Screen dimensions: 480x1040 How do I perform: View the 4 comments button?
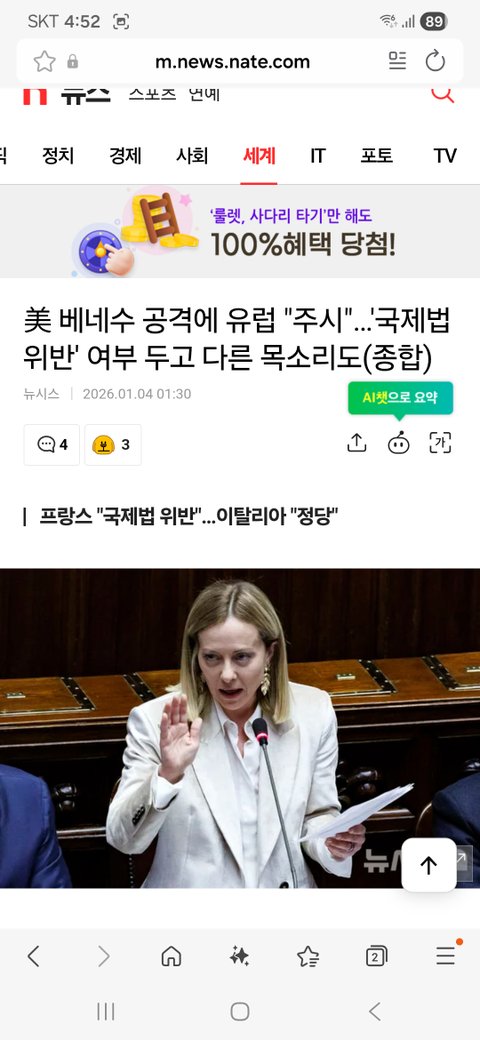(x=52, y=444)
